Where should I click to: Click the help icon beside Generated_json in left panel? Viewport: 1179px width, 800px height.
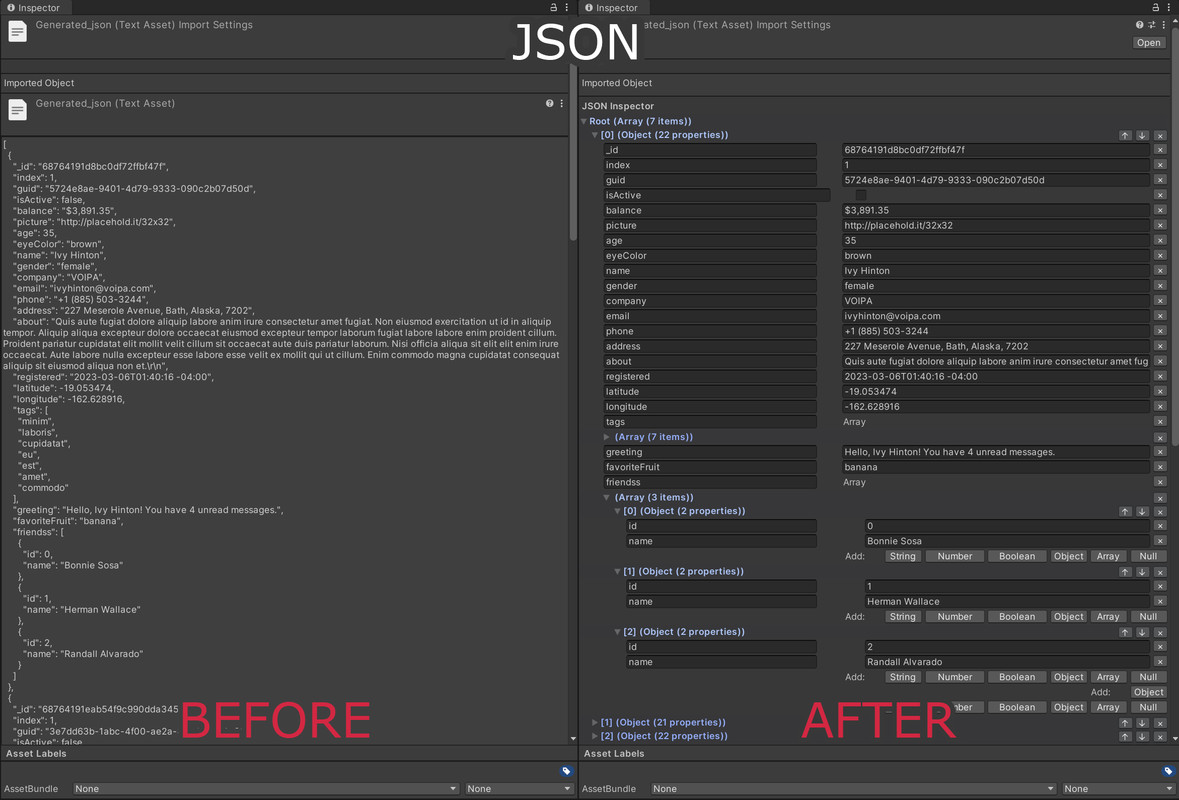tap(548, 103)
